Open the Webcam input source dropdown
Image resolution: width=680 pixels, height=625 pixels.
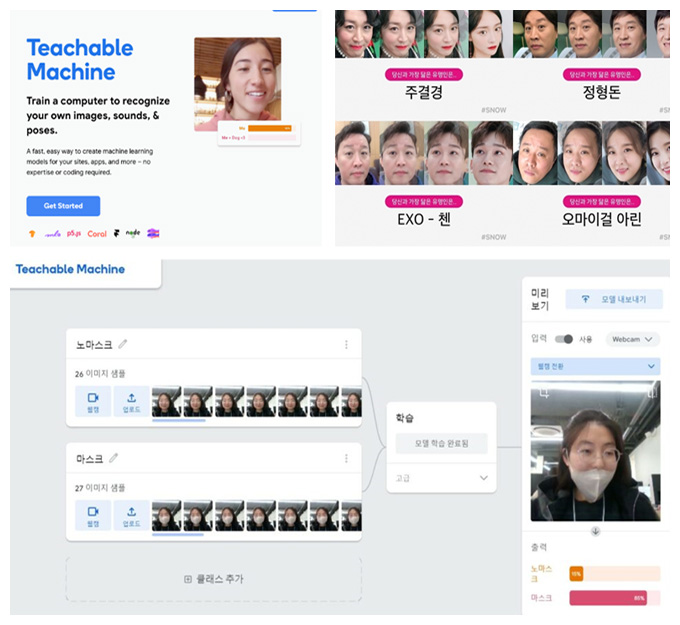pyautogui.click(x=632, y=339)
